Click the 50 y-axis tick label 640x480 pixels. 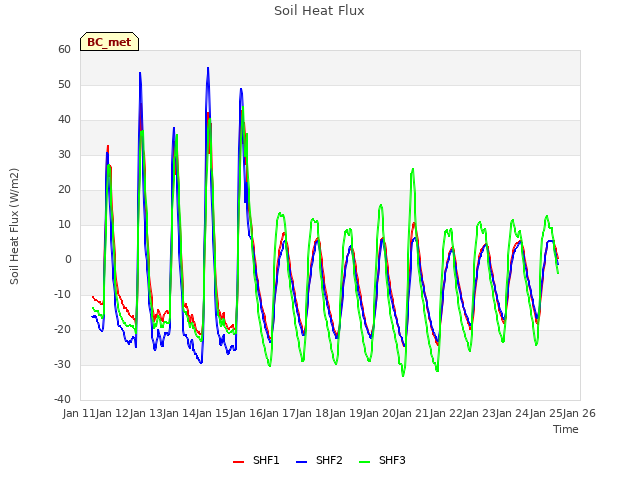(x=64, y=84)
